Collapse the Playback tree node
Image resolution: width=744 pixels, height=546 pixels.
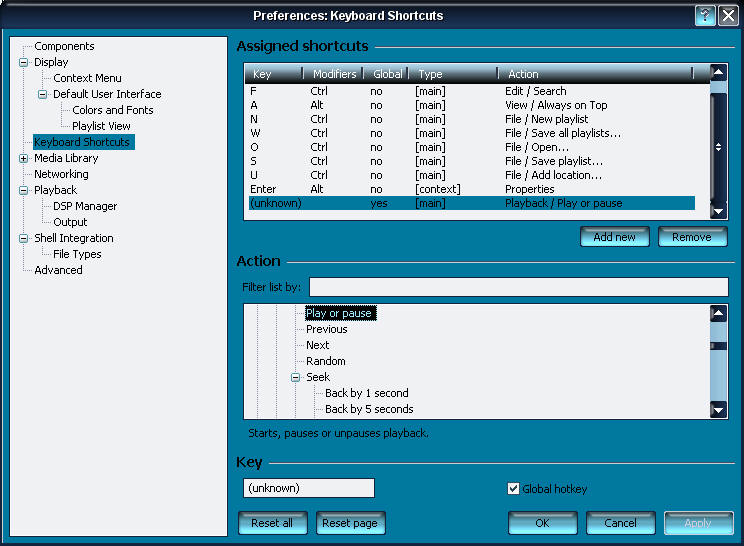(24, 190)
